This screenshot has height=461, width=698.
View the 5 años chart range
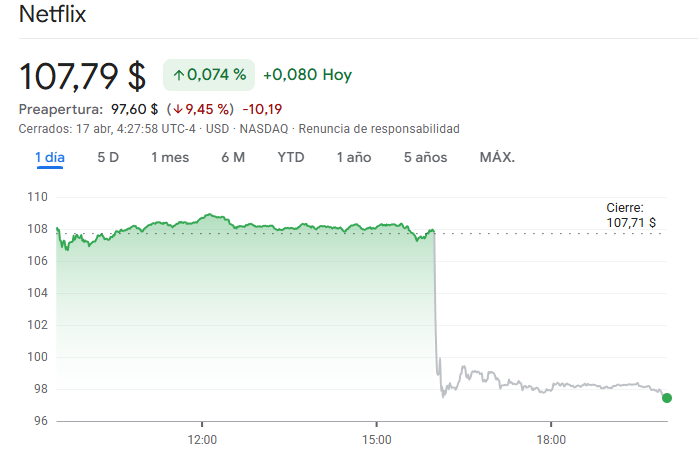click(425, 157)
